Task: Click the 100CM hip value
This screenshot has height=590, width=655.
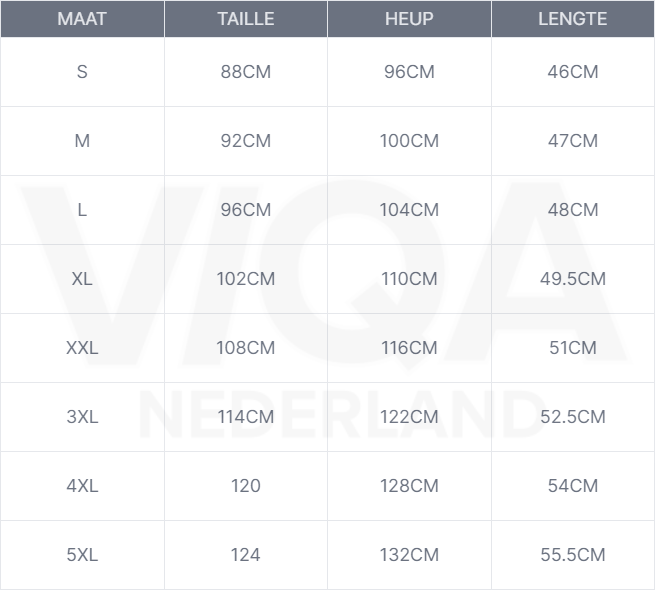Action: pyautogui.click(x=409, y=141)
